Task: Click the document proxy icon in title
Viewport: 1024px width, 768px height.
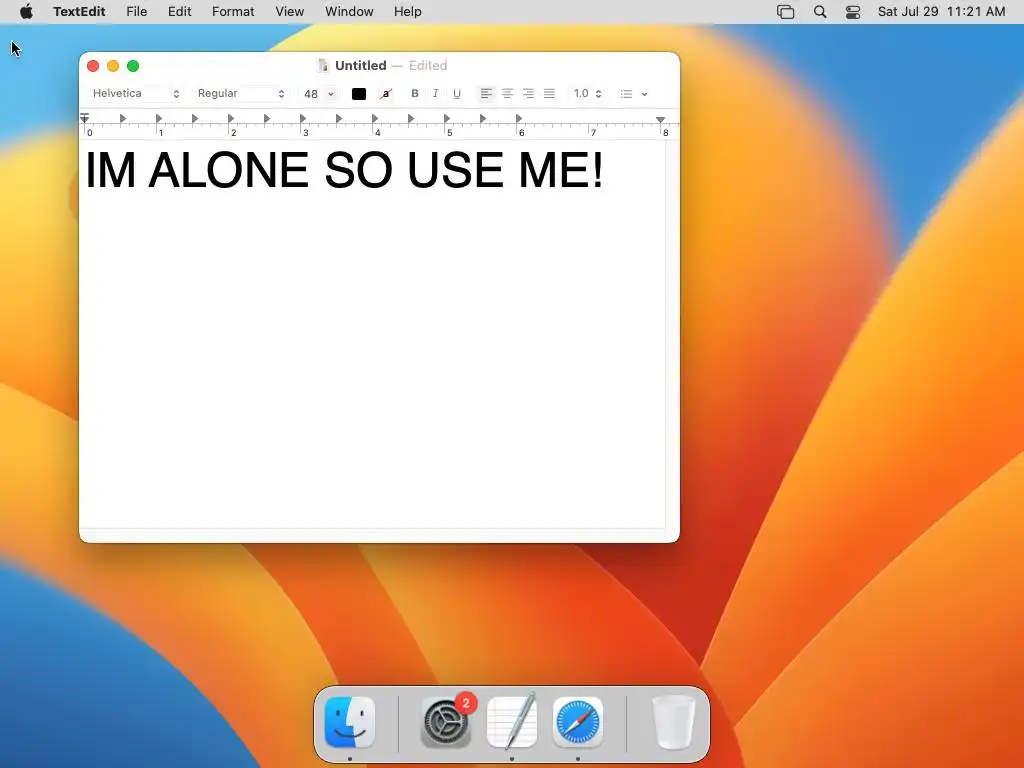Action: [x=323, y=65]
